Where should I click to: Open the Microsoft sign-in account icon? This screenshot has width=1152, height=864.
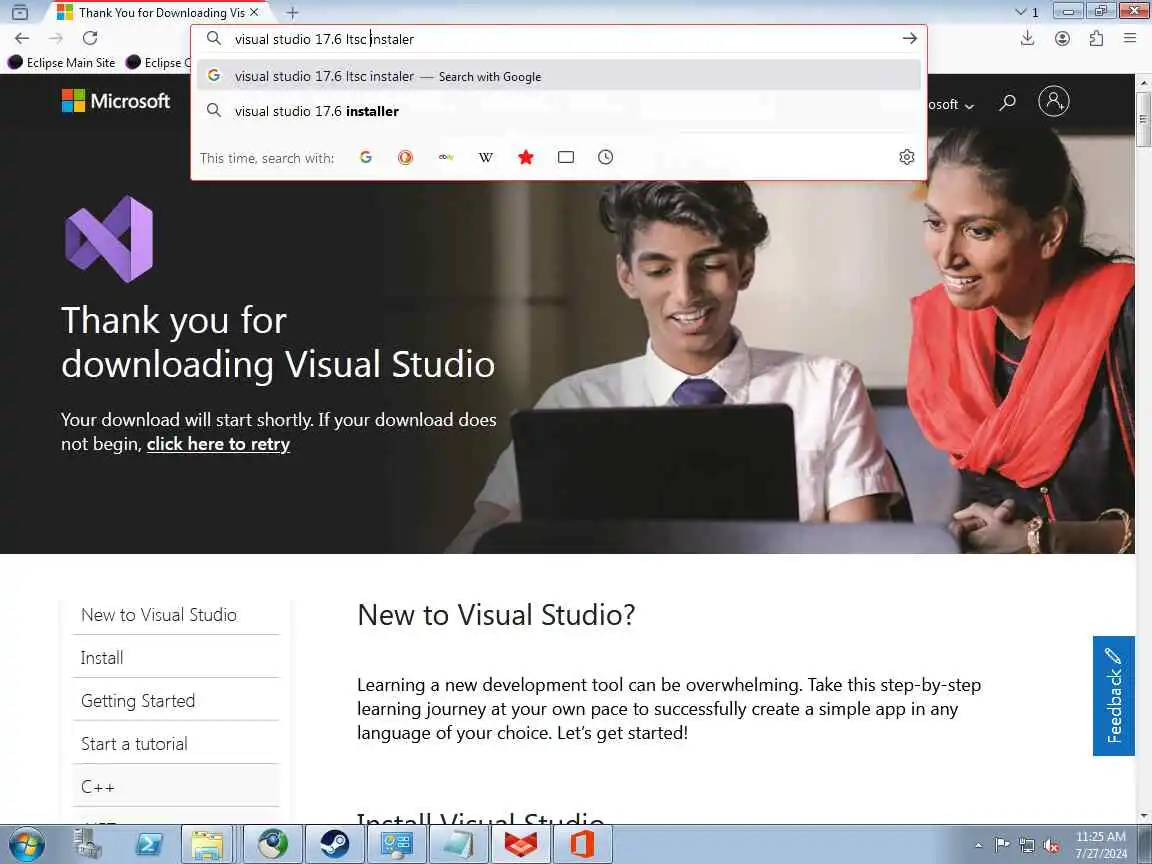click(x=1054, y=101)
